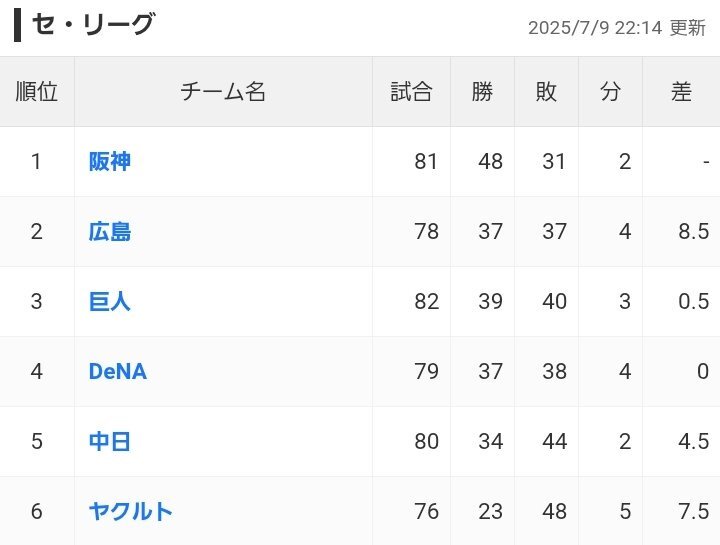Click the セ・リーグ section heading
720x545 pixels.
pos(93,25)
